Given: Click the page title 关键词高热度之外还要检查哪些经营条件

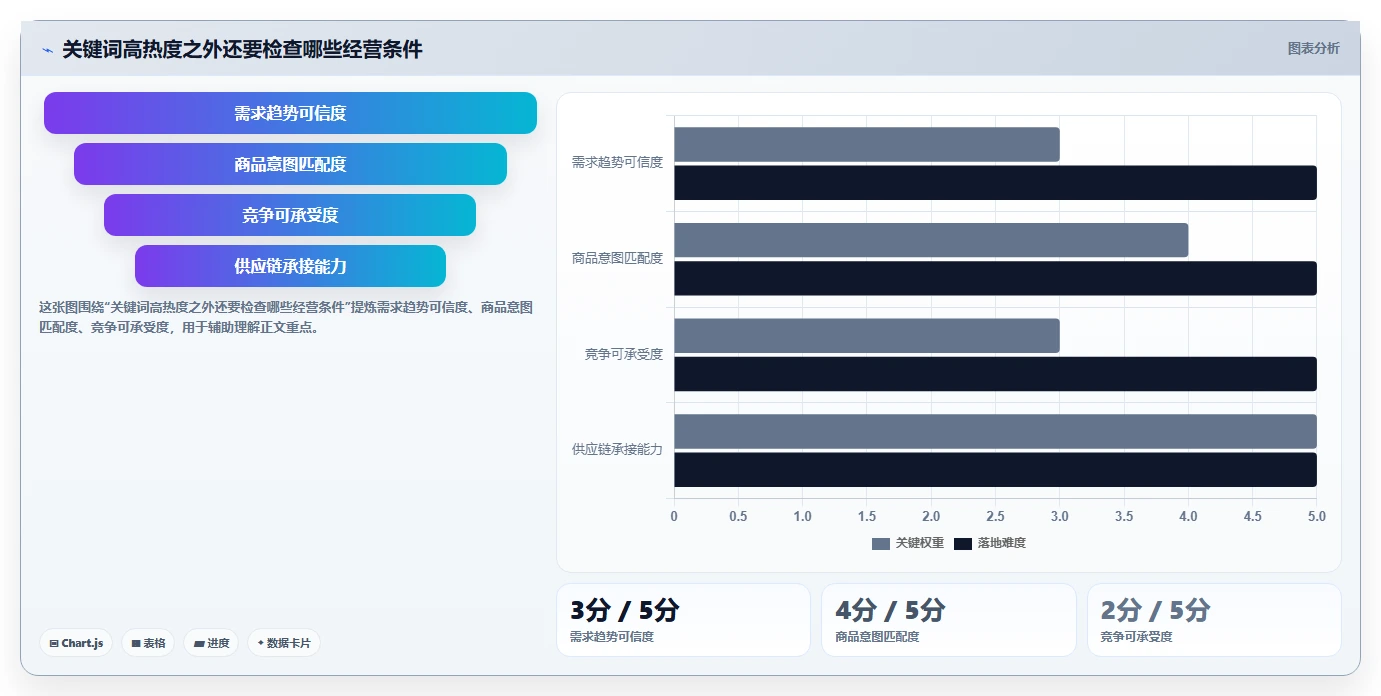Looking at the screenshot, I should click(x=242, y=49).
